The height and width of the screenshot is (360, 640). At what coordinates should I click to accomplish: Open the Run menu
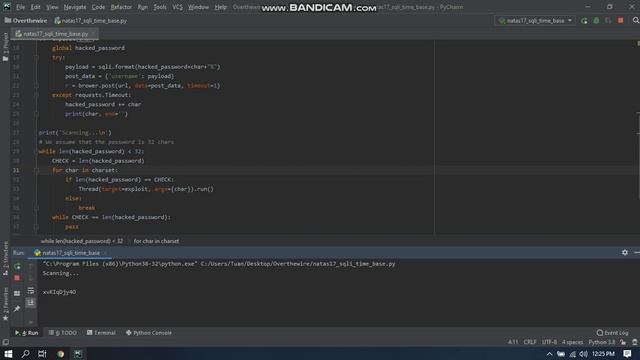(142, 7)
